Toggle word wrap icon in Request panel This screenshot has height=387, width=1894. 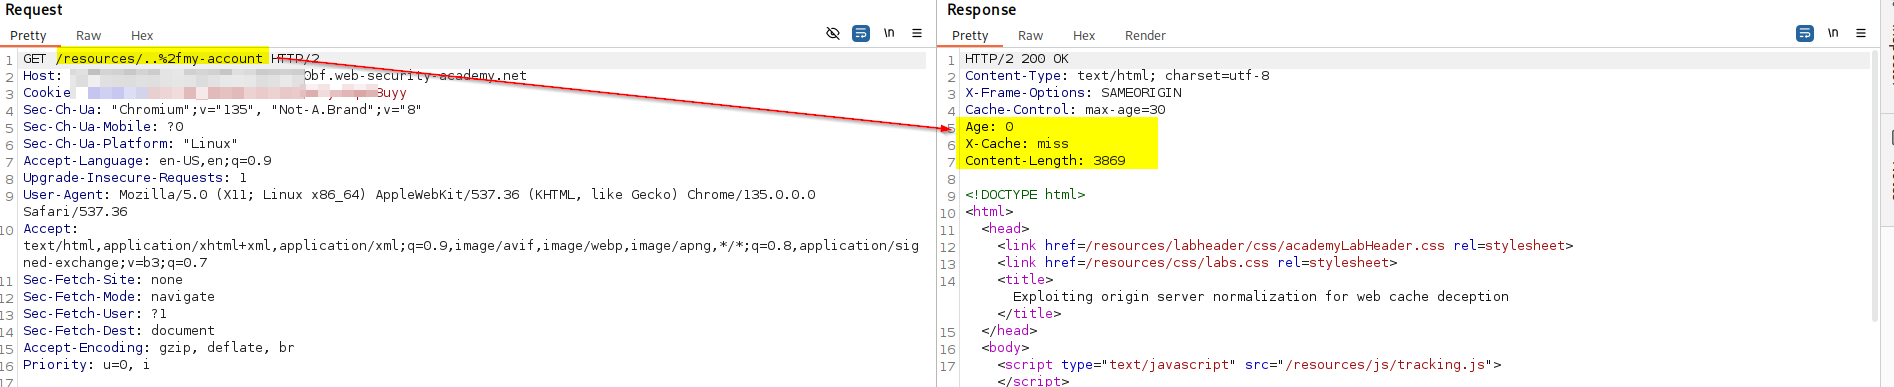point(861,33)
